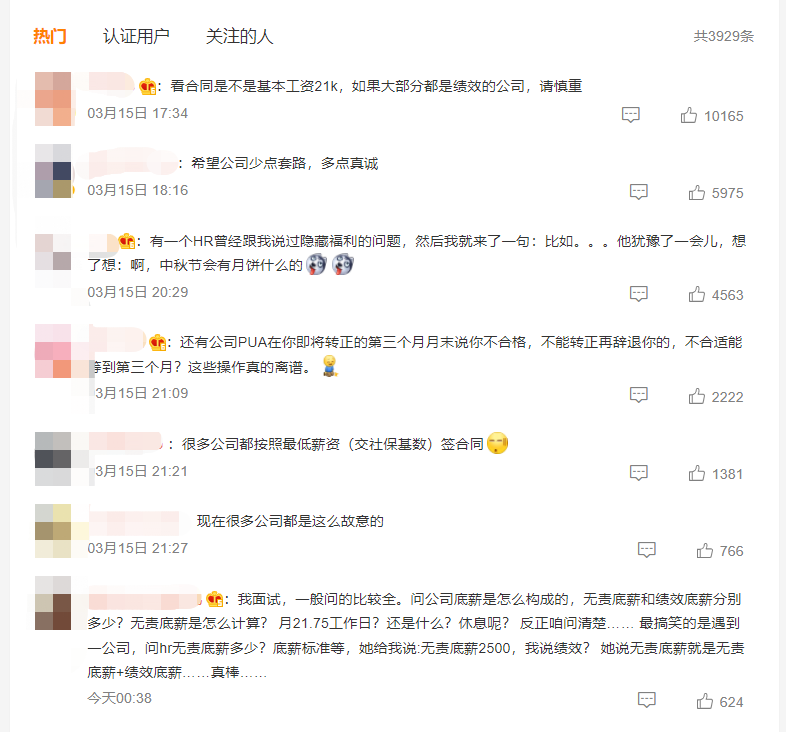786x732 pixels.
Task: Like the comment with 766 likes
Action: coord(705,551)
